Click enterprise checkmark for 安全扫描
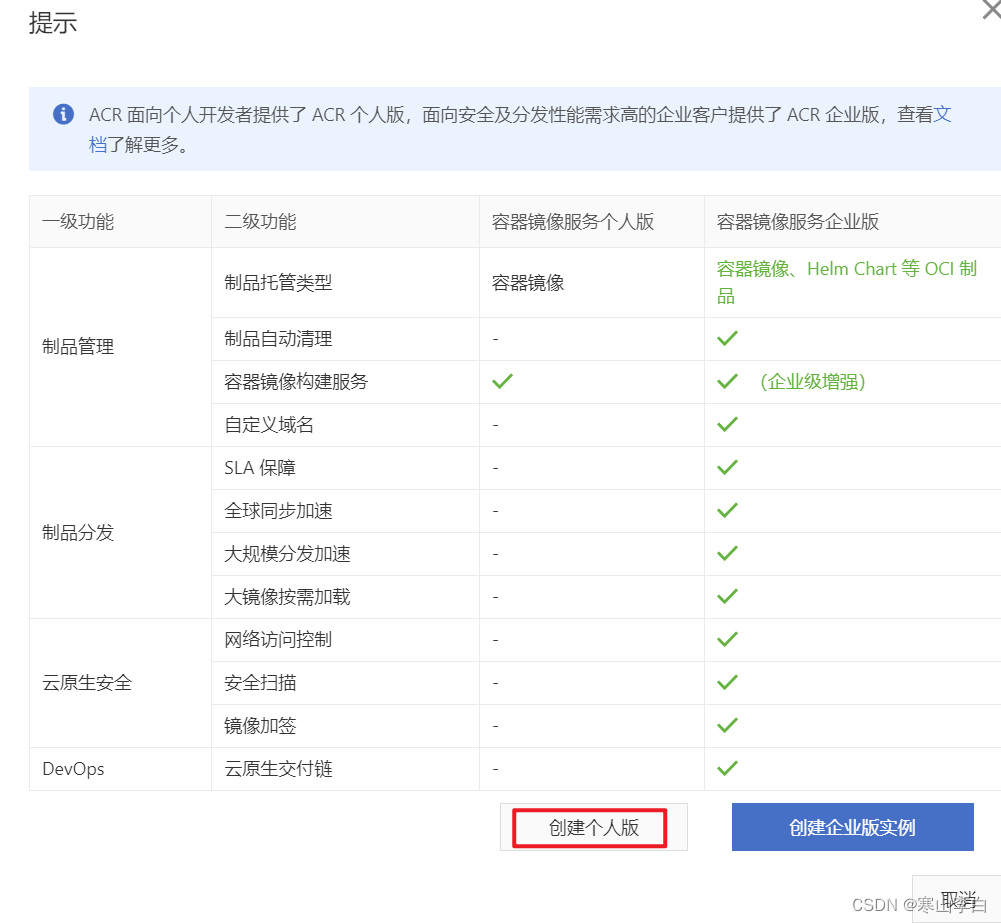 click(727, 682)
